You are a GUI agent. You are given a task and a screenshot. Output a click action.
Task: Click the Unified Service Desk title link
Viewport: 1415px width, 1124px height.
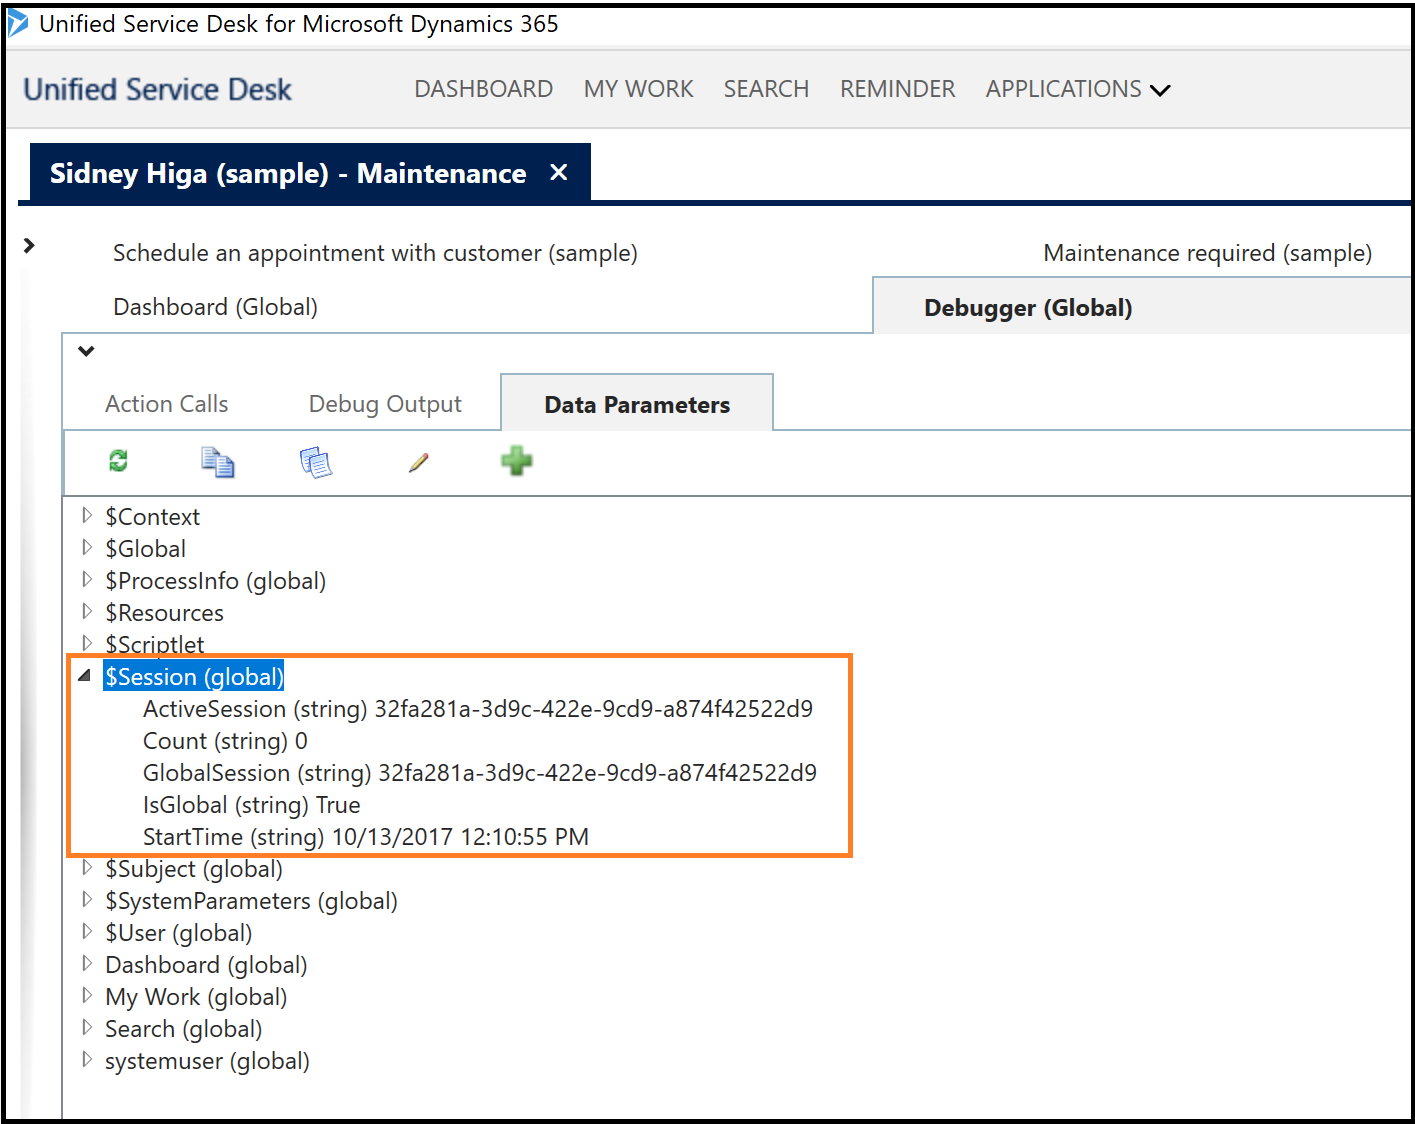(x=157, y=89)
